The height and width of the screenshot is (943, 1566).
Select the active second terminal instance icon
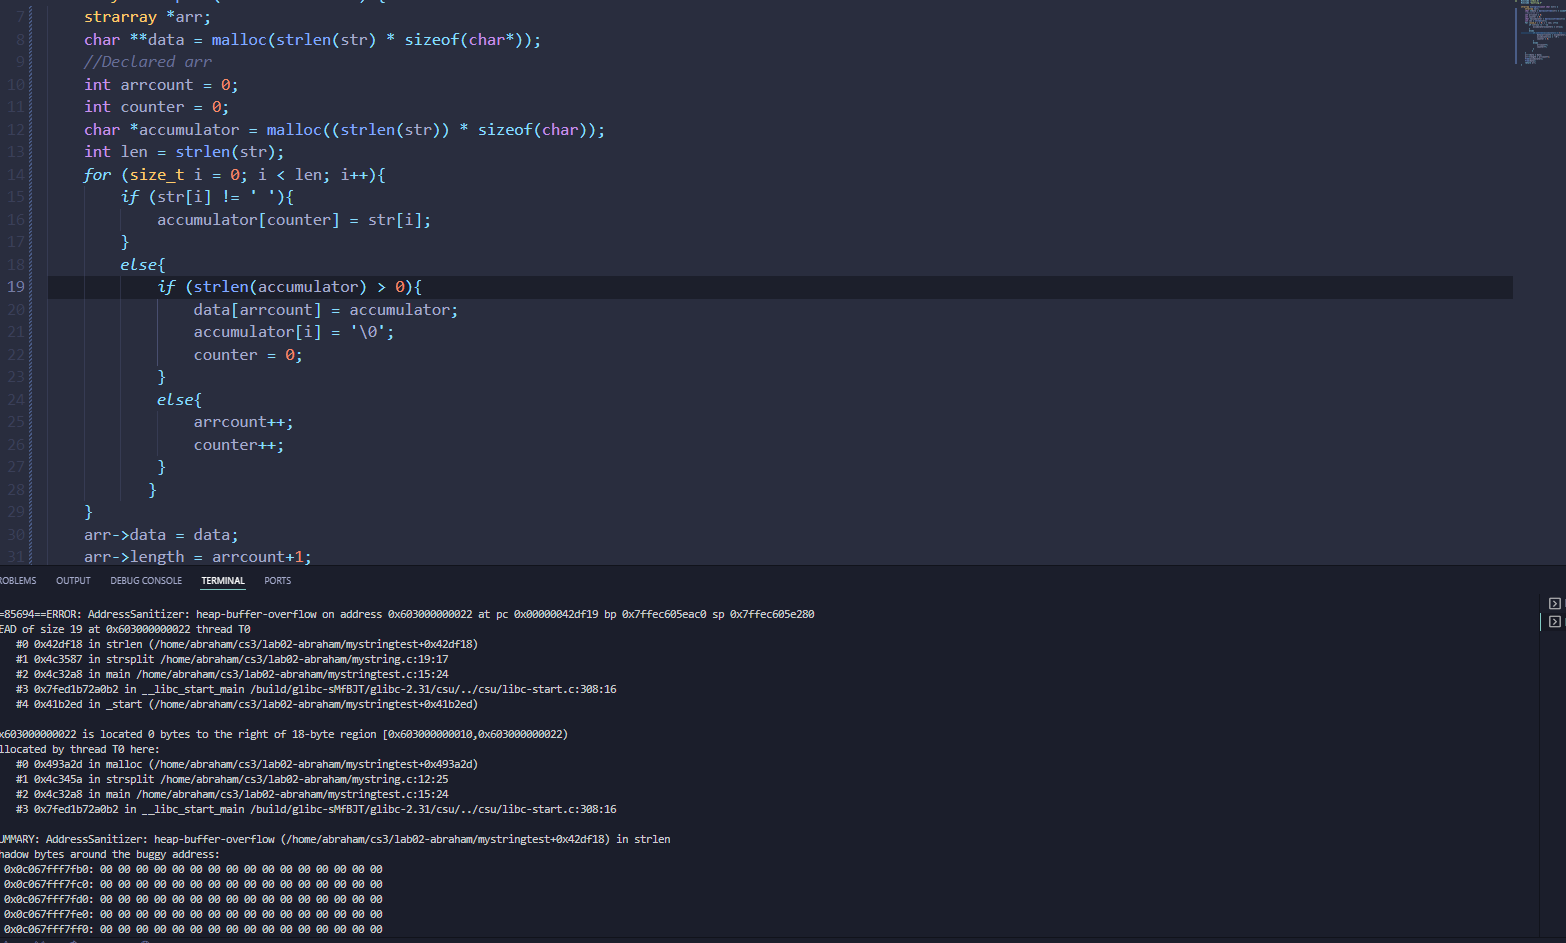(x=1554, y=622)
